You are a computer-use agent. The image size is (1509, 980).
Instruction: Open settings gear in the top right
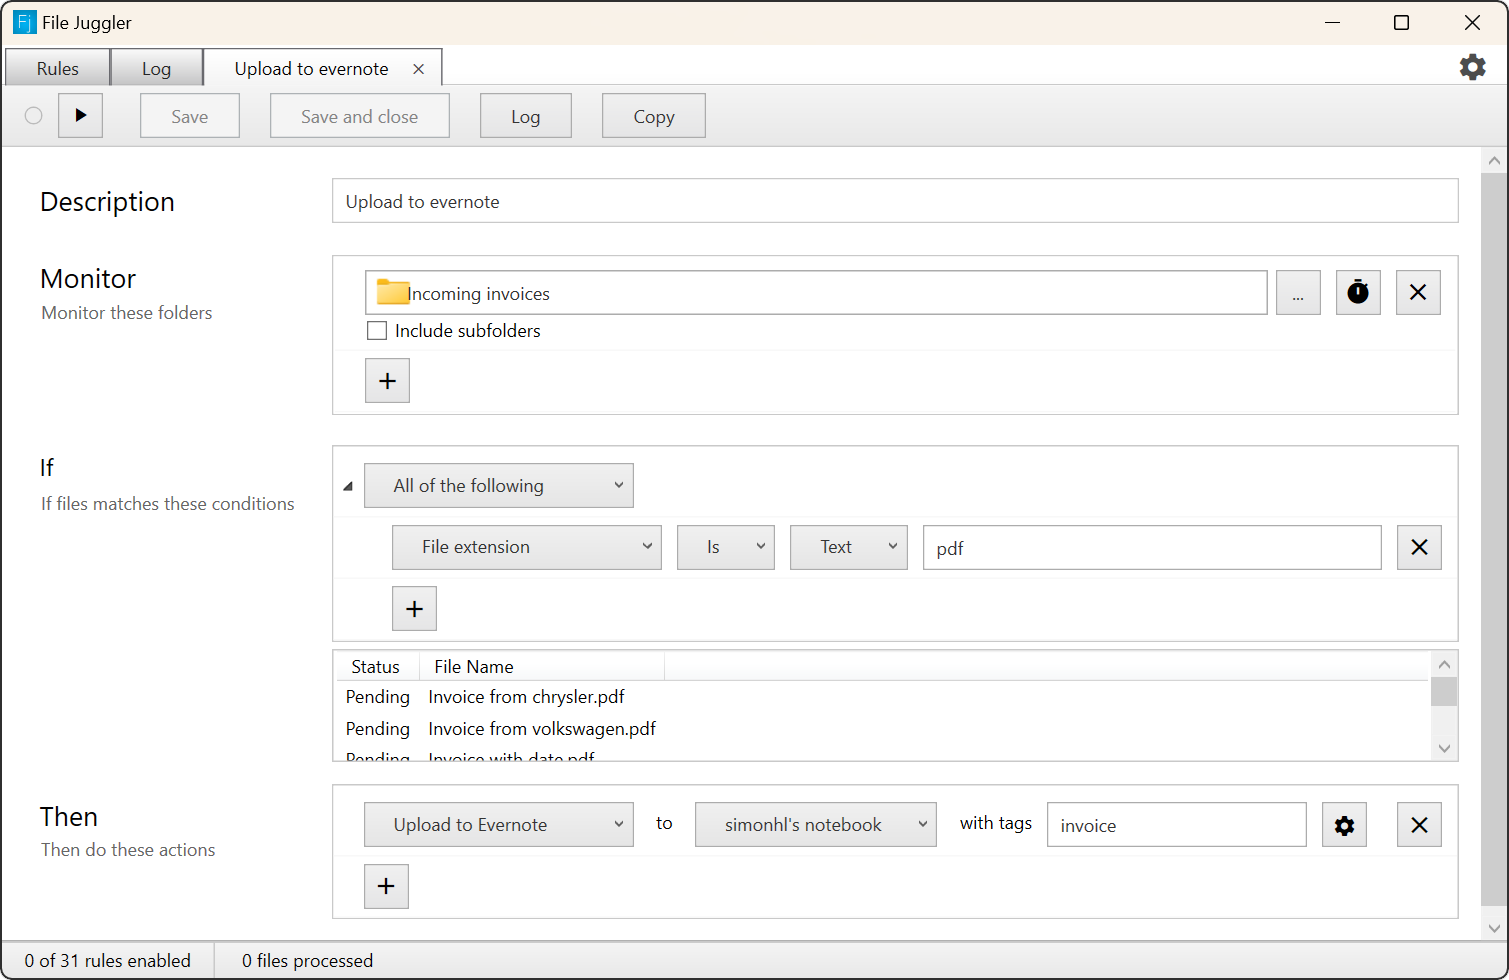(1472, 67)
